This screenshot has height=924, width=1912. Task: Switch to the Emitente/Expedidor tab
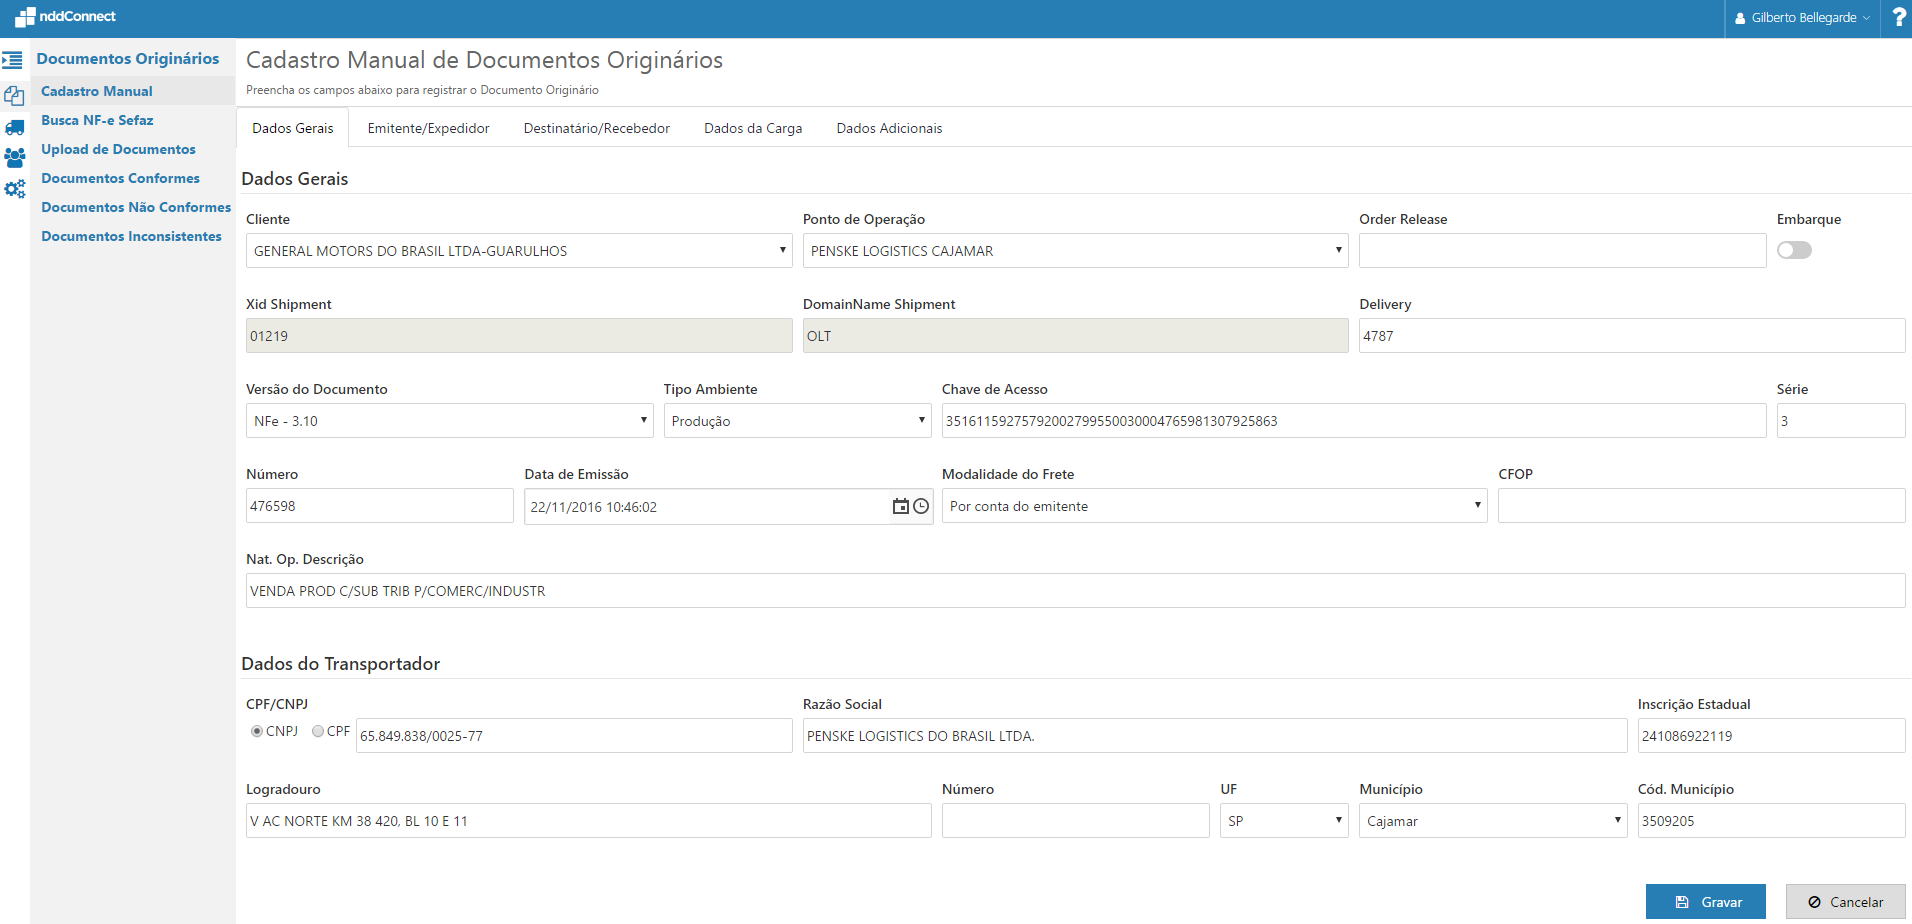click(x=428, y=128)
